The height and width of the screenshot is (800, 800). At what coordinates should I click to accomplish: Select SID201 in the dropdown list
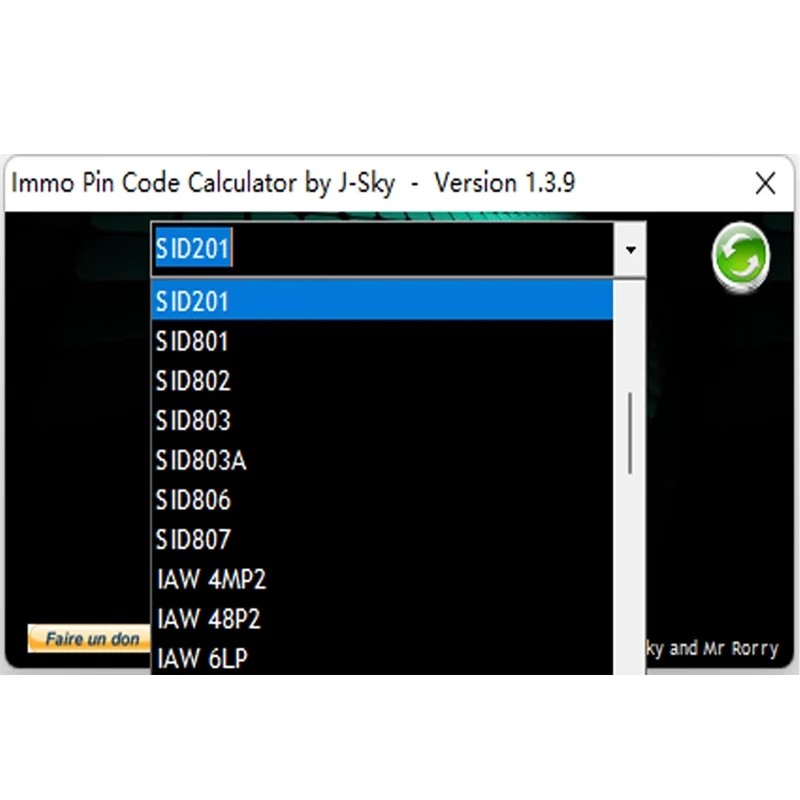(x=383, y=301)
